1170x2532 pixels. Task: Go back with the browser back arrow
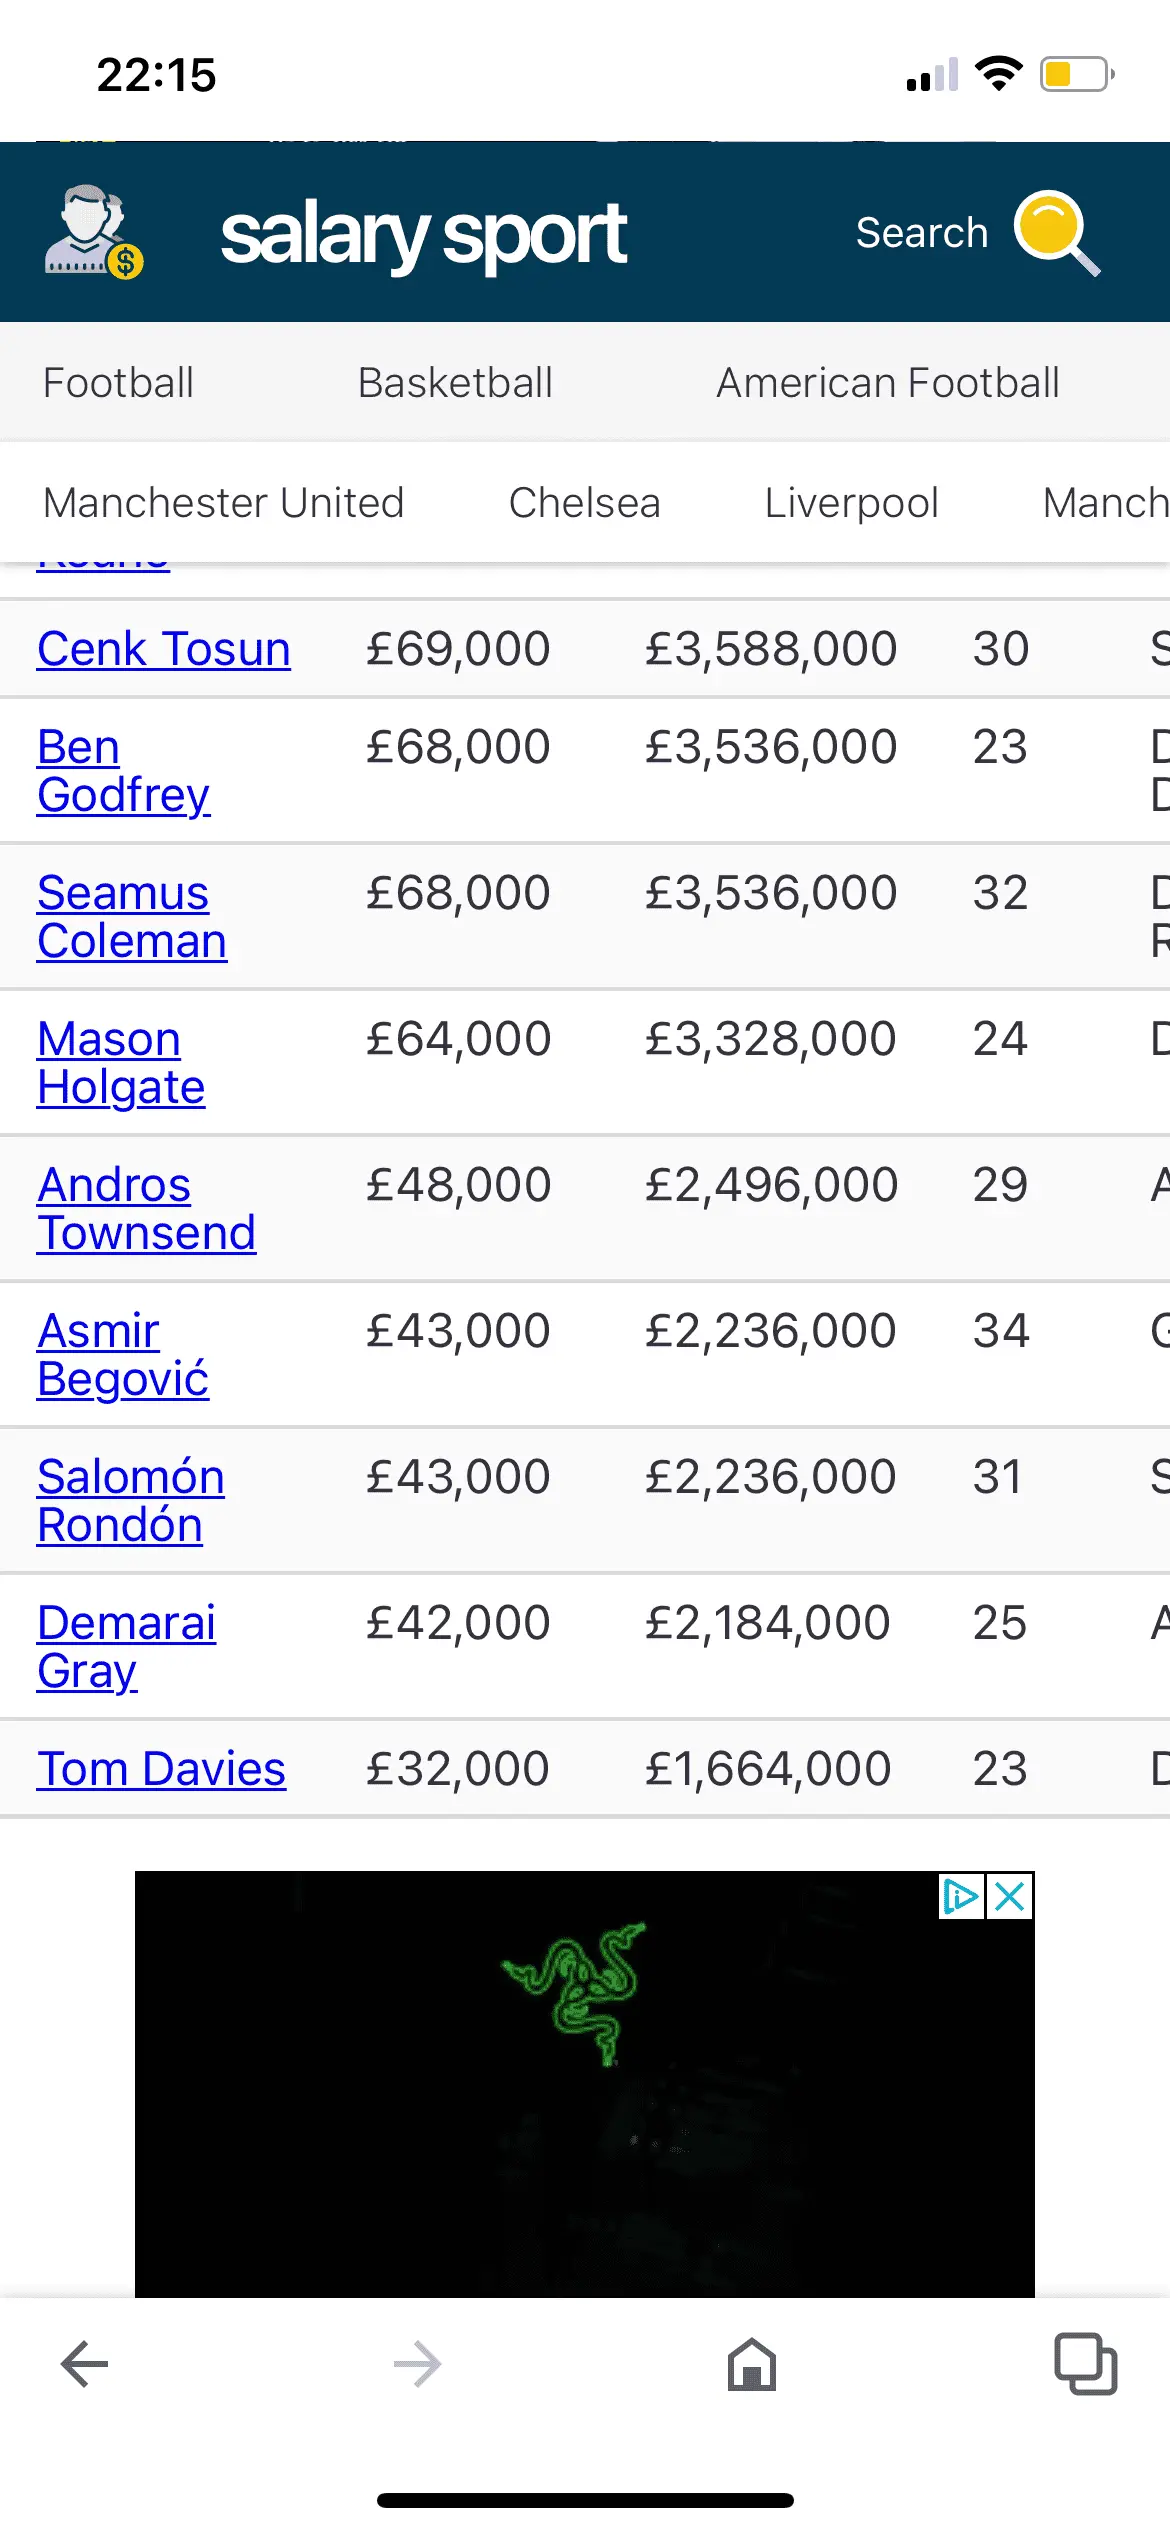click(84, 2364)
